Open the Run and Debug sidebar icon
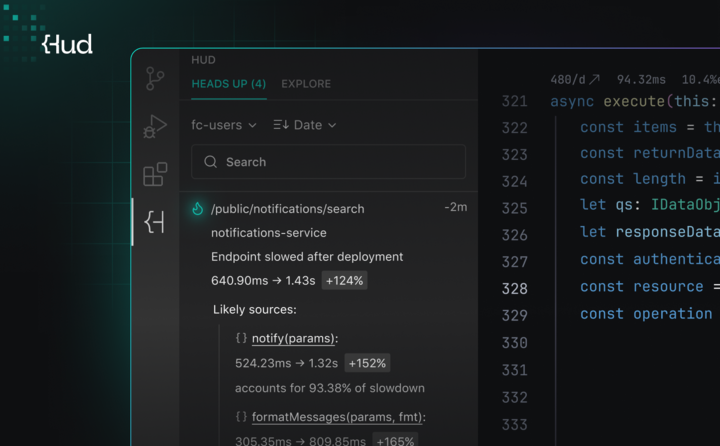The width and height of the screenshot is (720, 446). tap(155, 126)
